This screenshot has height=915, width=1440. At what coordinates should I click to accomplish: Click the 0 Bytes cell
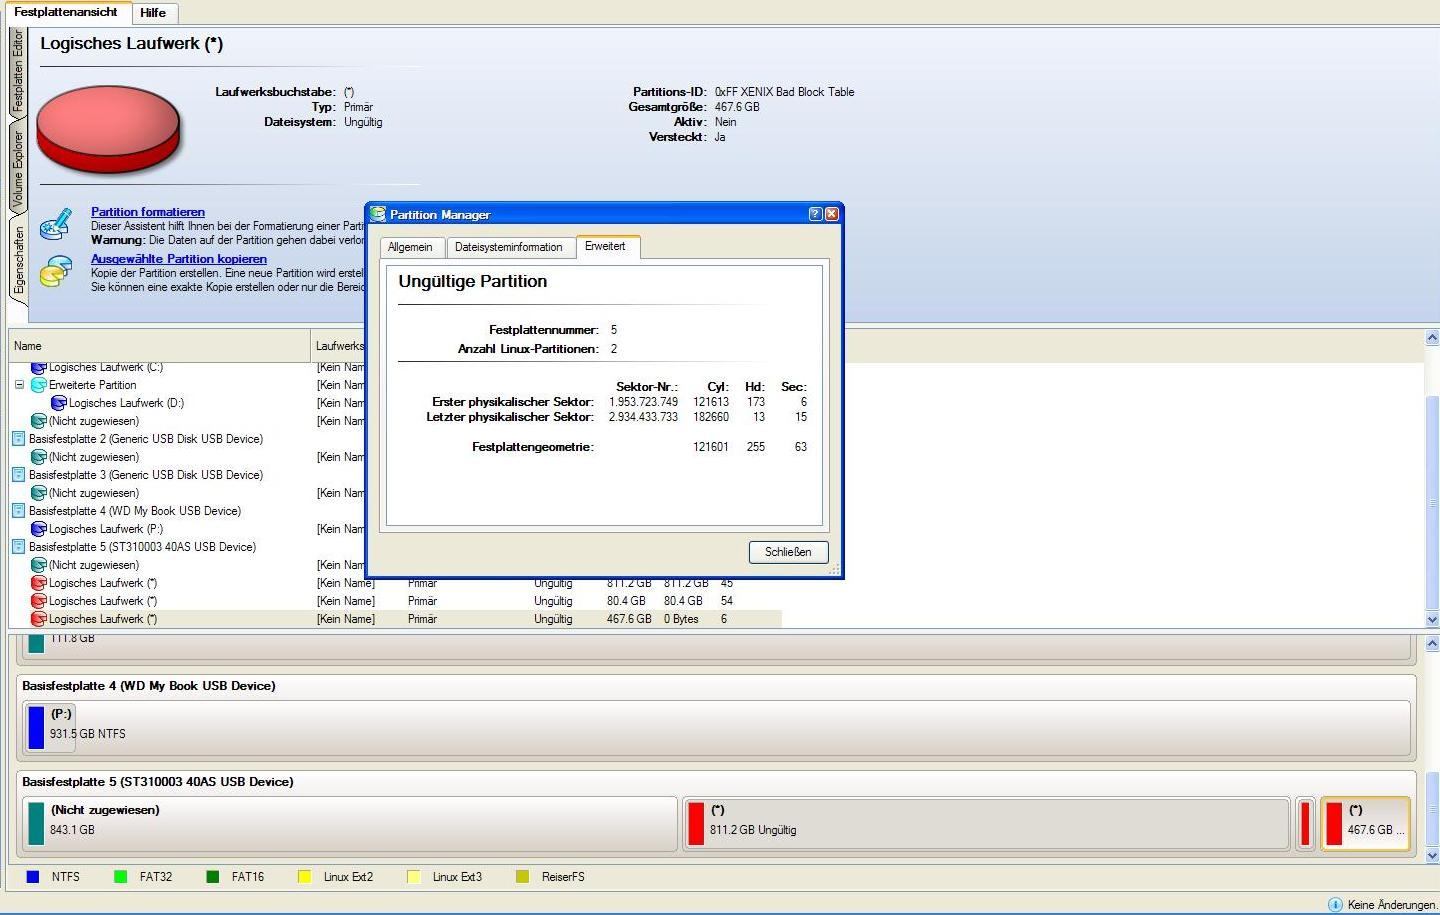click(x=681, y=619)
